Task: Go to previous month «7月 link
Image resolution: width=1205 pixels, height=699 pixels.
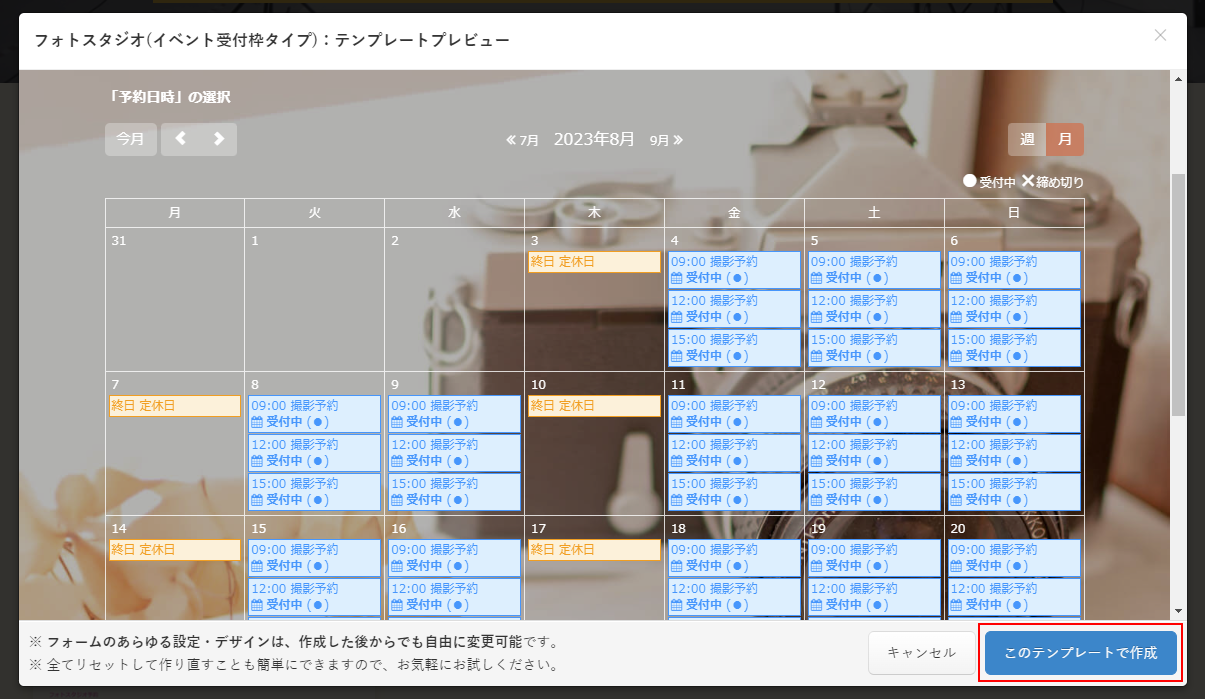Action: (x=523, y=140)
